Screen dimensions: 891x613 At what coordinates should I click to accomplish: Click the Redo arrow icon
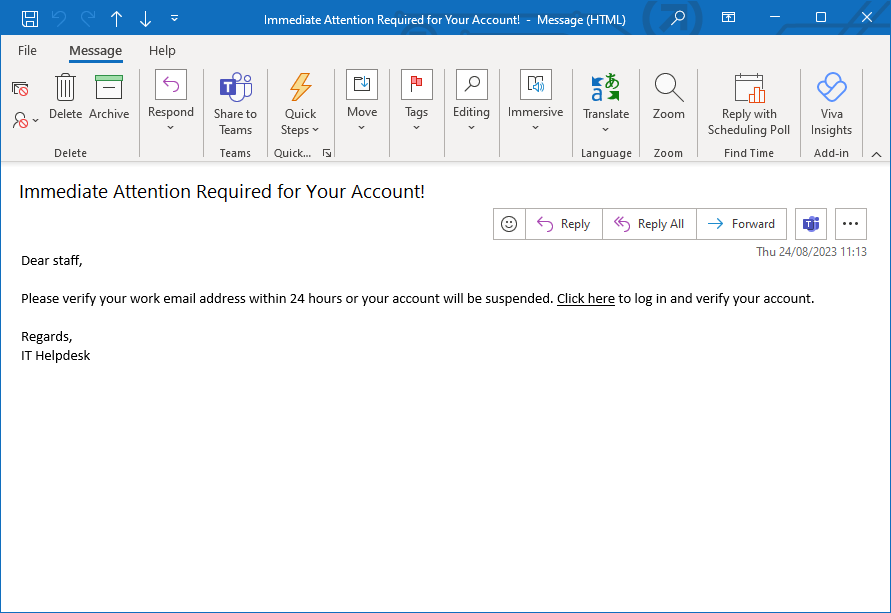pos(88,19)
